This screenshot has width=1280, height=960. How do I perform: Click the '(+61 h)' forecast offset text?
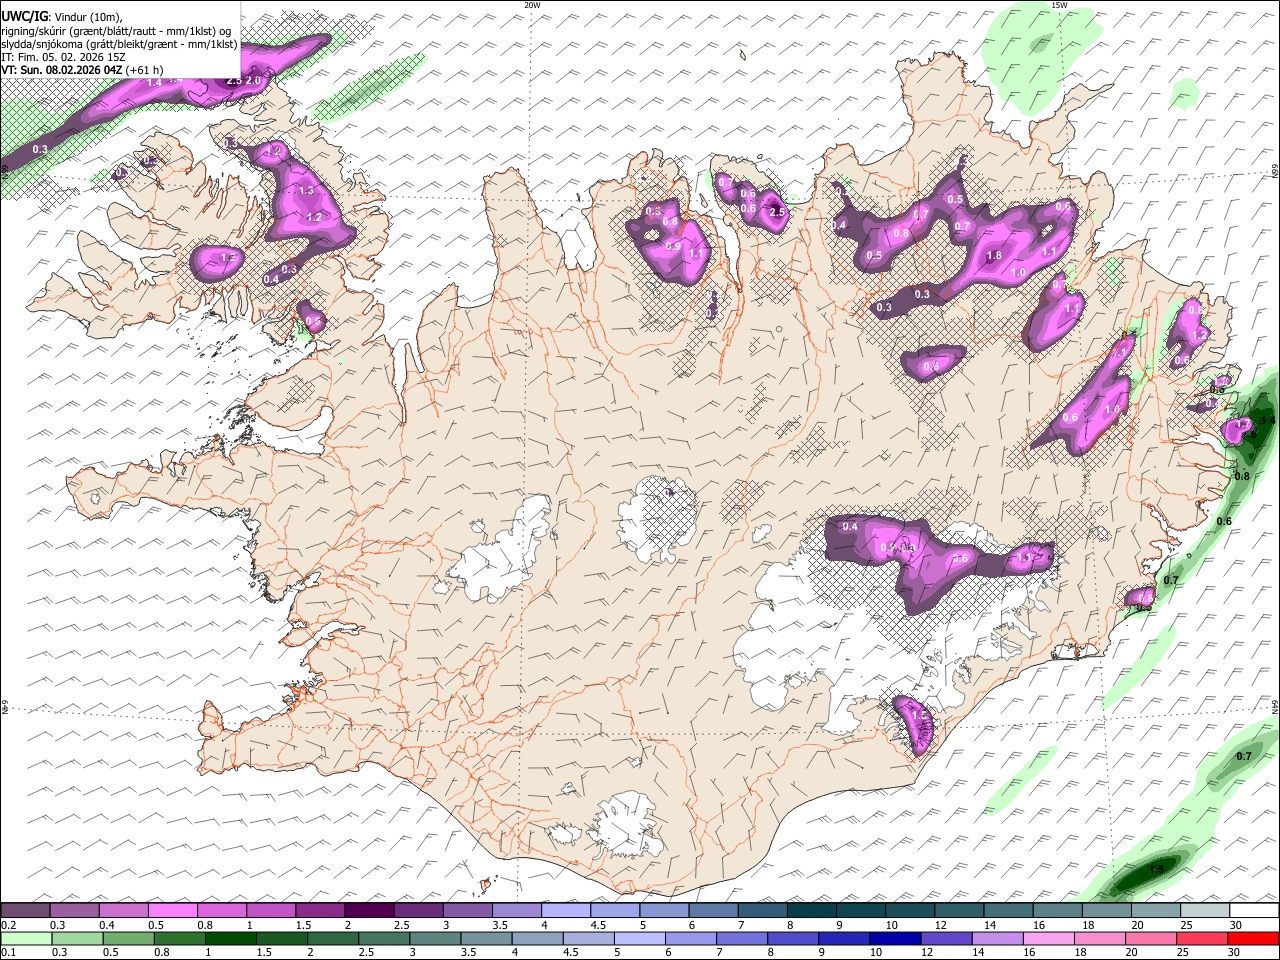pos(144,70)
